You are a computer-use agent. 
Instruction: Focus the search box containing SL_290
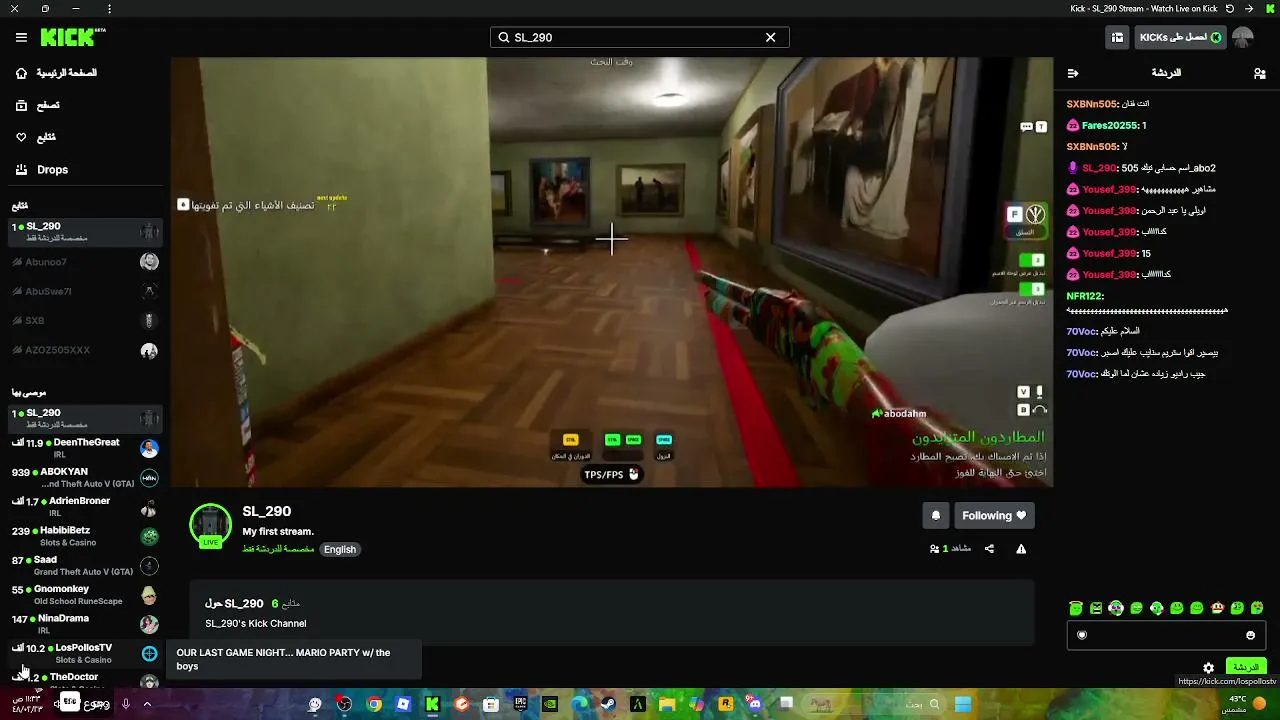pyautogui.click(x=639, y=37)
